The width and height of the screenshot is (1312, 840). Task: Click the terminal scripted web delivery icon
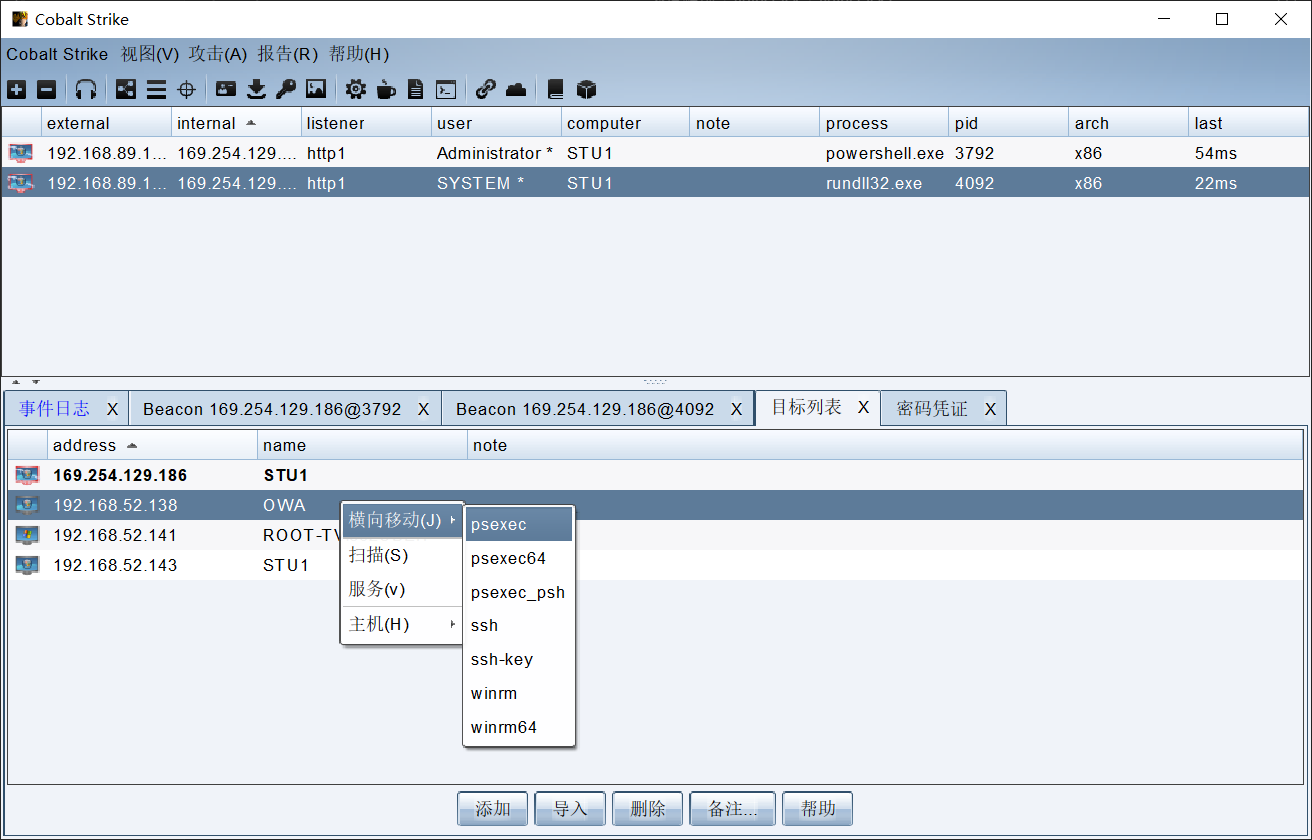[446, 90]
